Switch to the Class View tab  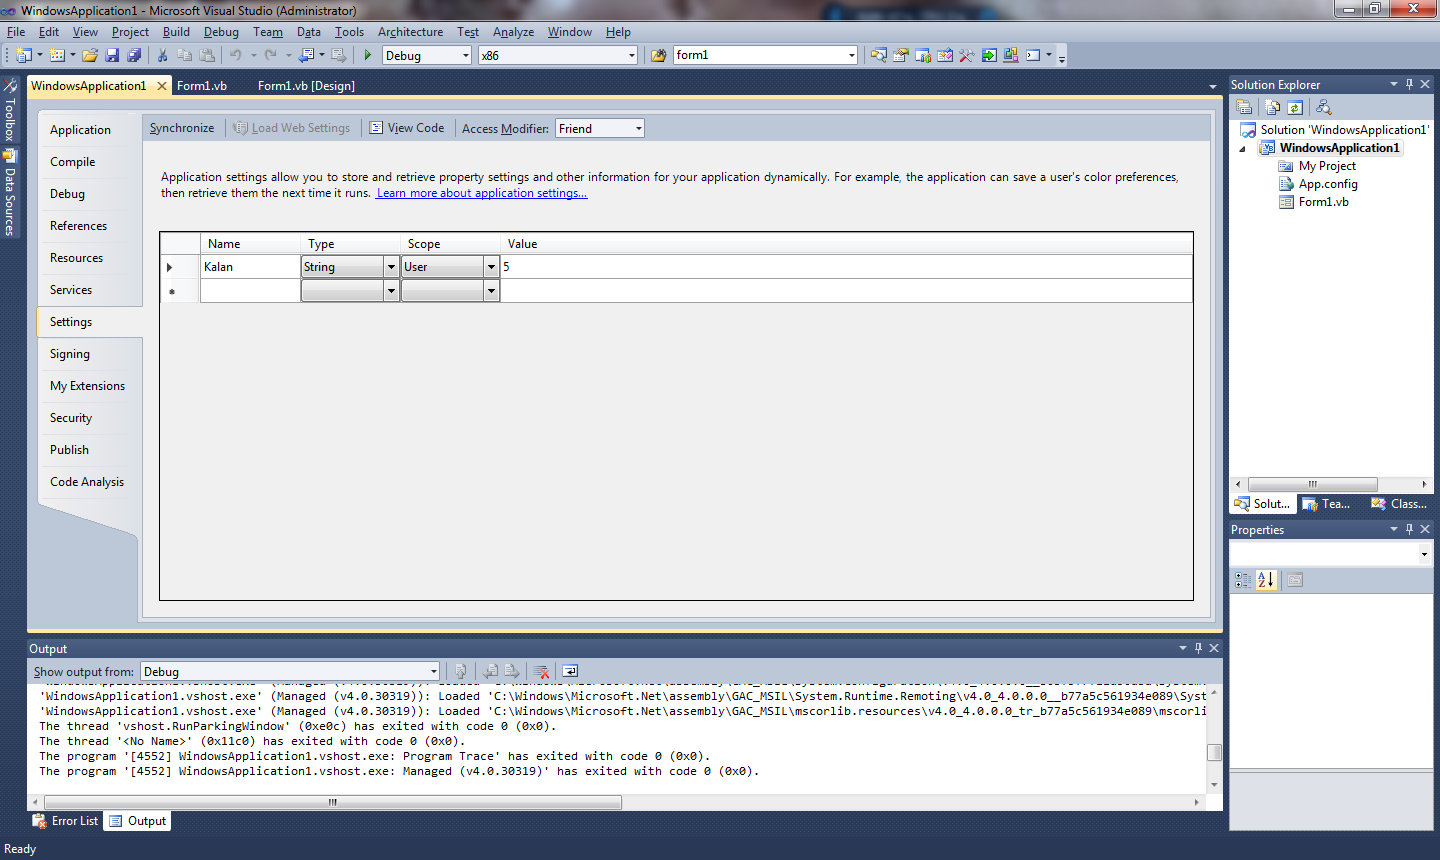1400,504
